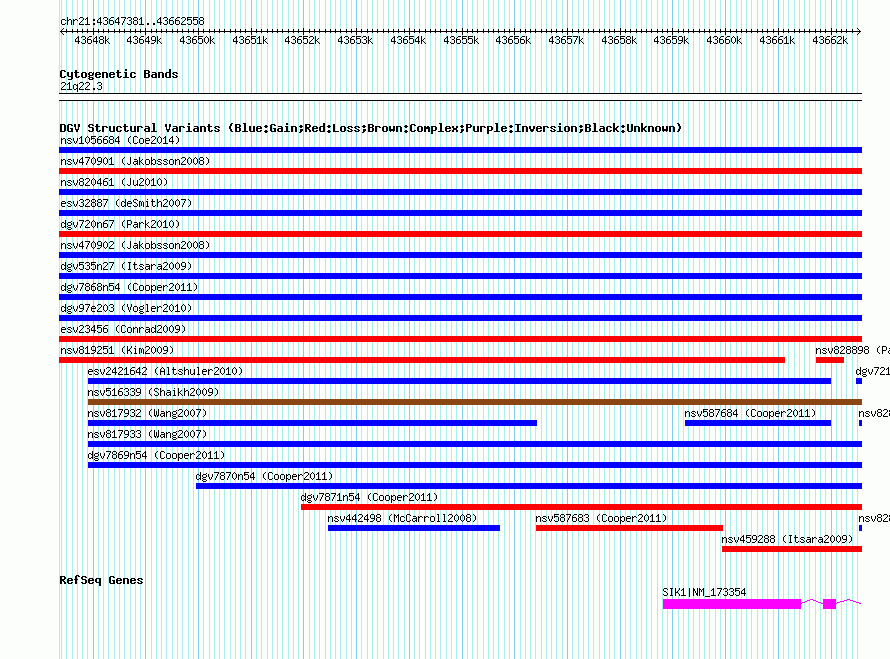The image size is (890, 659).
Task: Select the 21q22.3 band label
Action: tap(81, 86)
